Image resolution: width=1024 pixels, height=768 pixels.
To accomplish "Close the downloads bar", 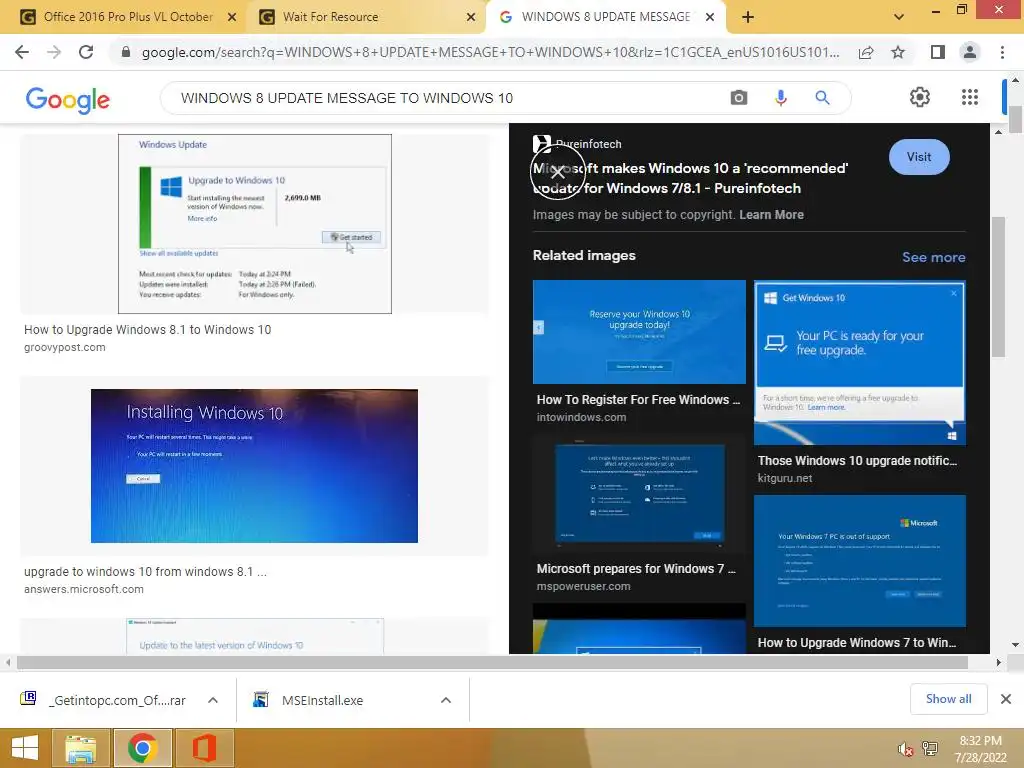I will point(1006,699).
